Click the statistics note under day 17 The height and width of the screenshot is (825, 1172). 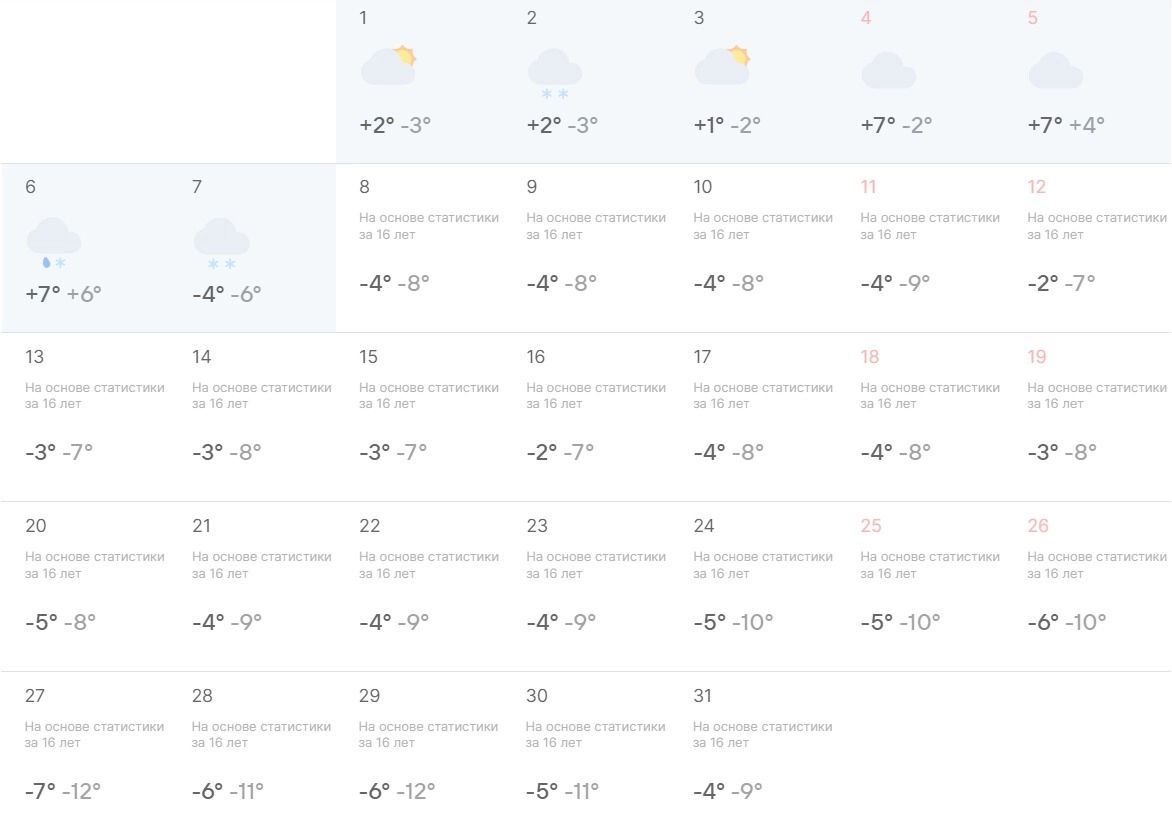pyautogui.click(x=762, y=395)
